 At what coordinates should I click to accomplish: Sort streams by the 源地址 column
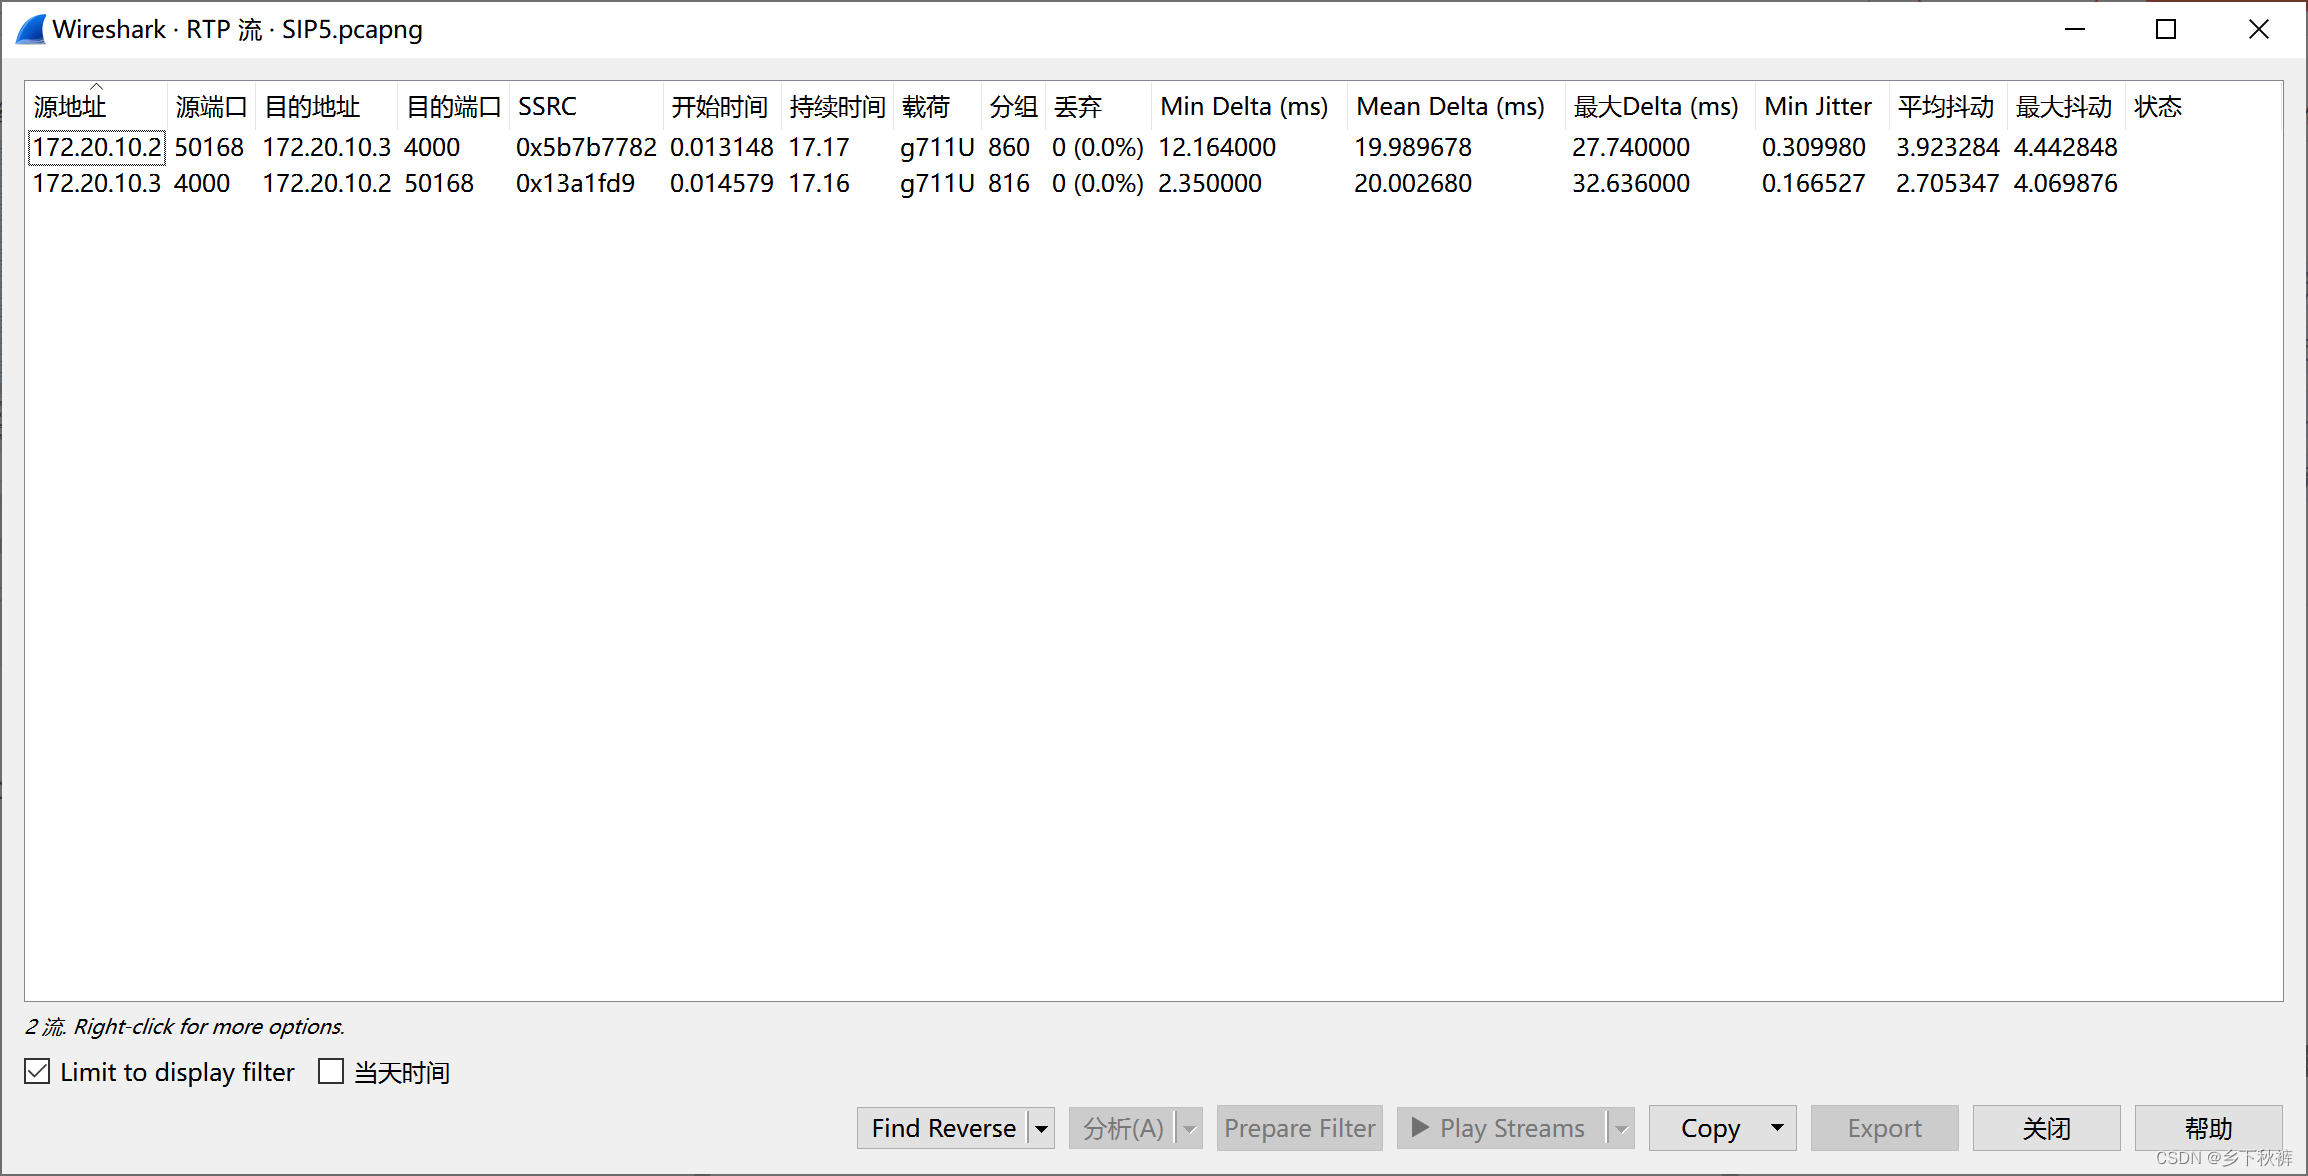point(70,106)
